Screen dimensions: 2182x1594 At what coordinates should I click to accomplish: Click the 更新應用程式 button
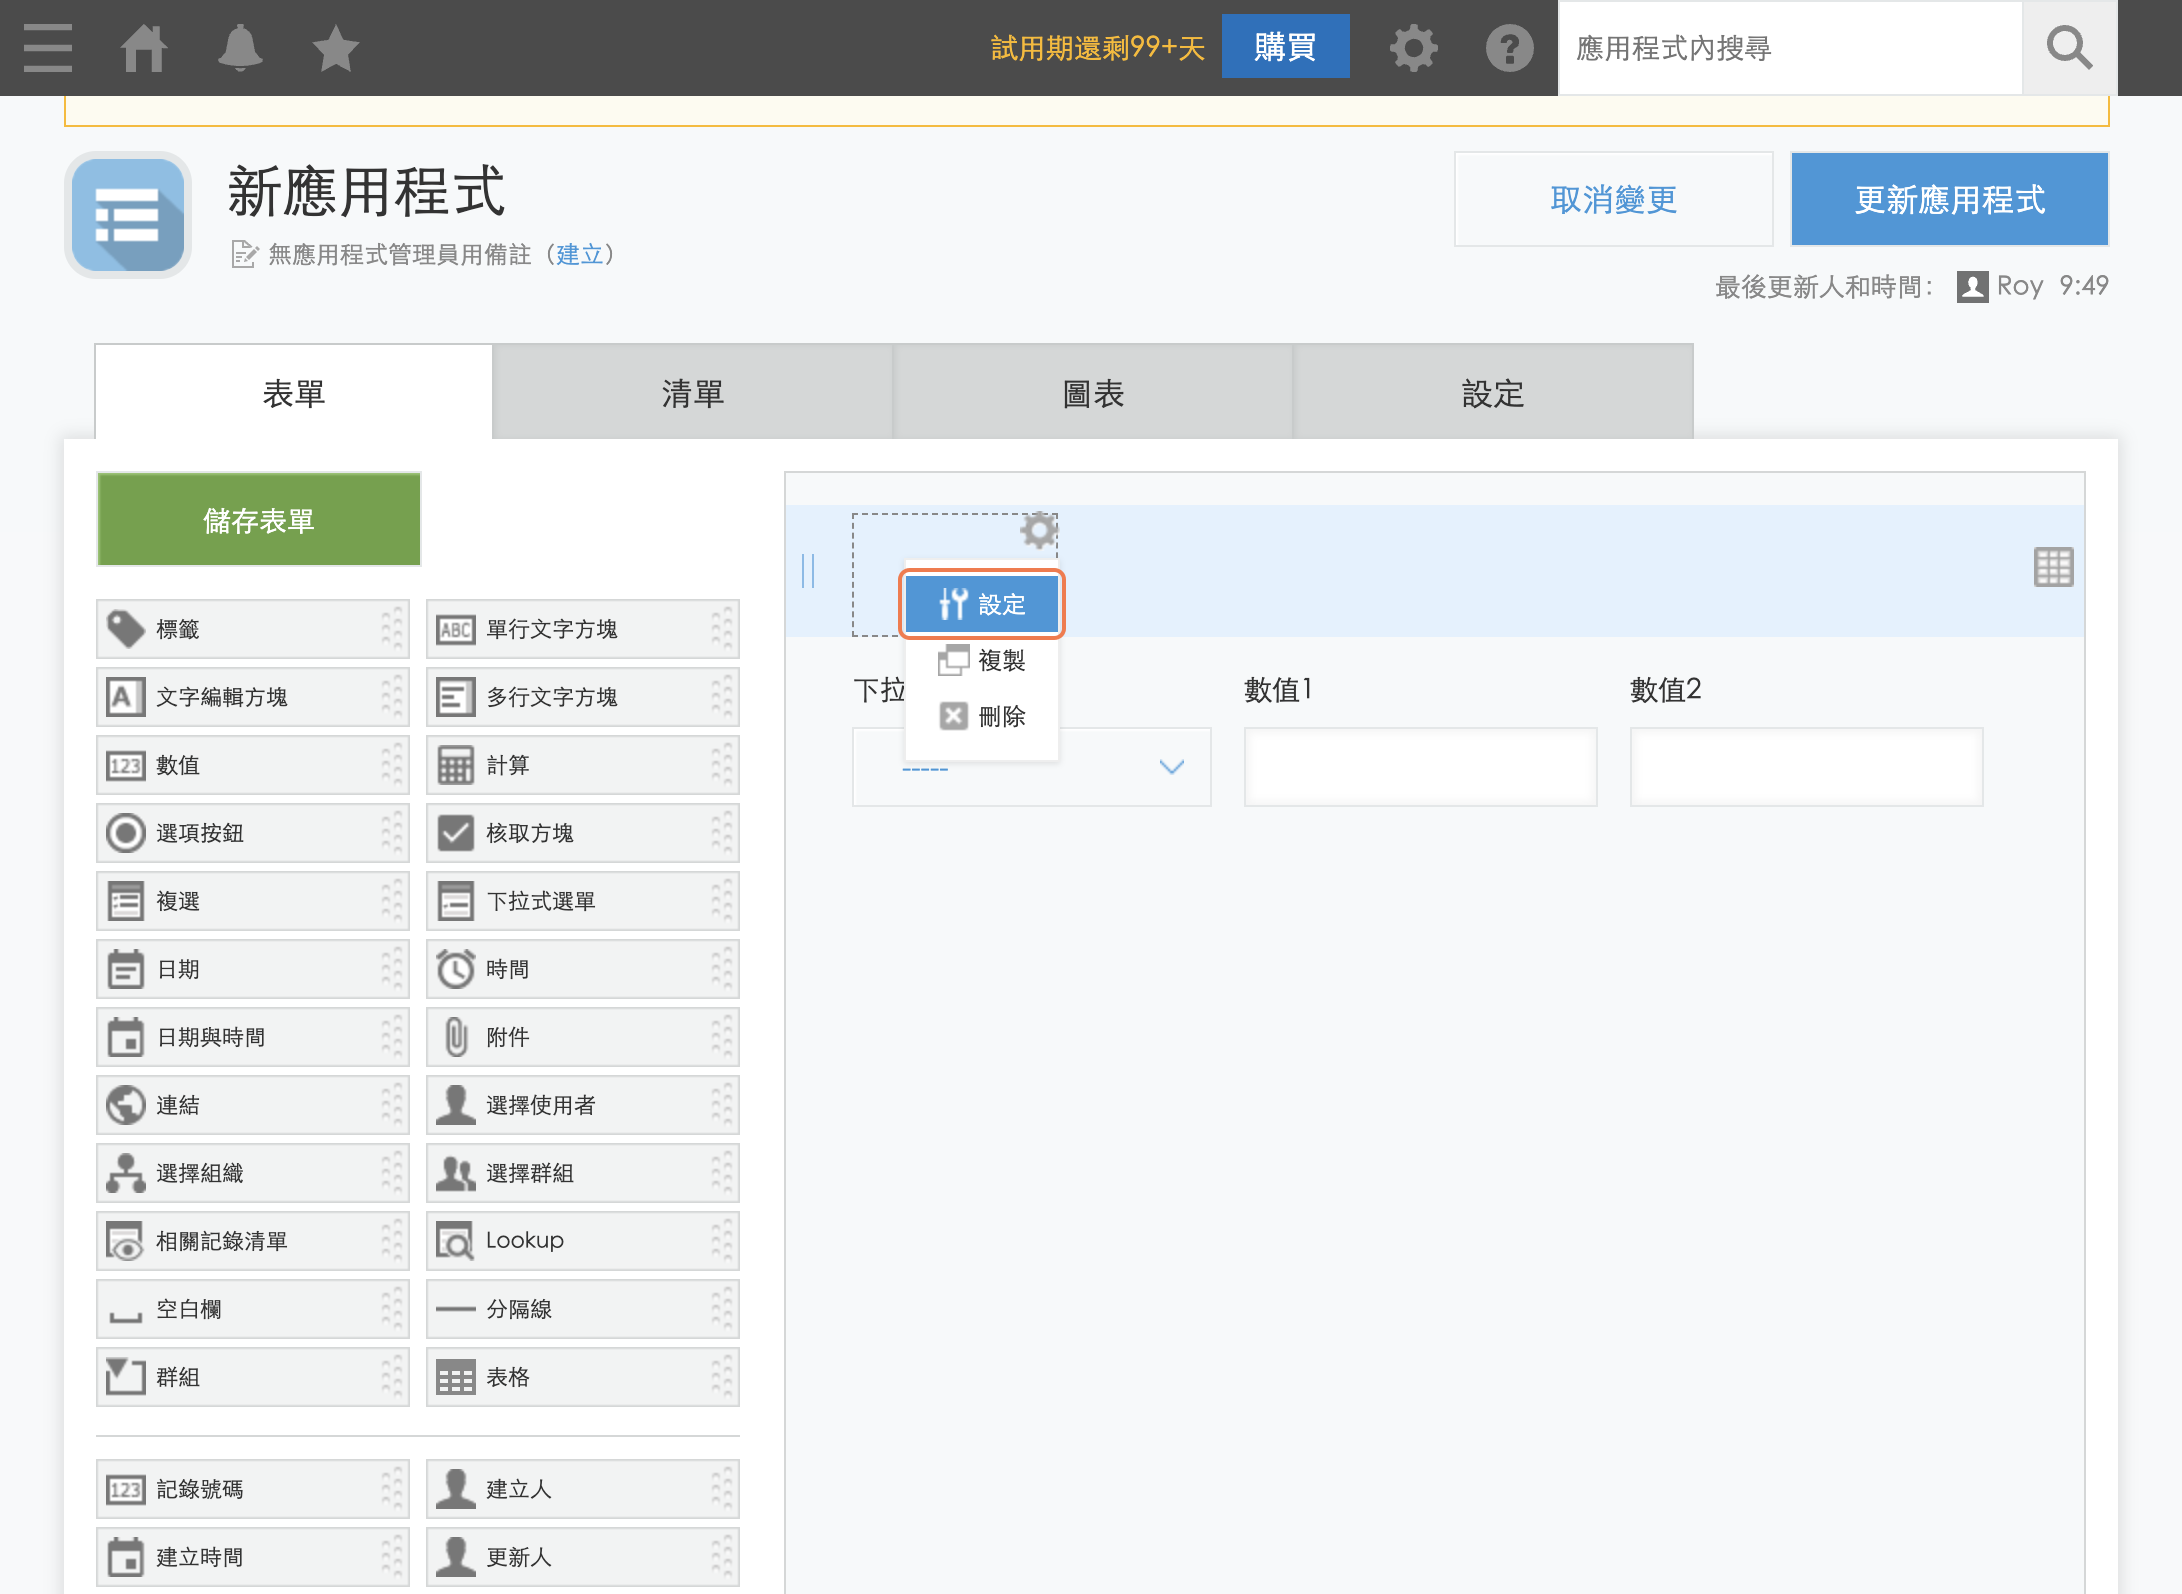1950,199
